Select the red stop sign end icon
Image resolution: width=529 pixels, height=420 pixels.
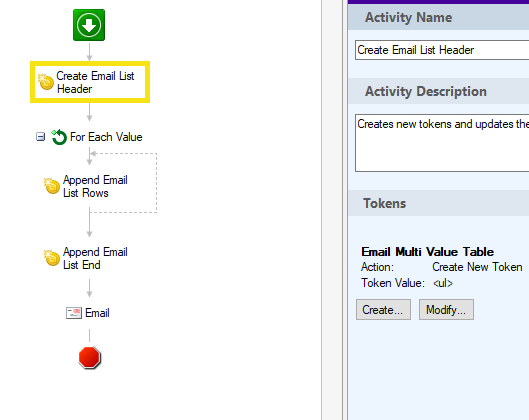tap(89, 357)
